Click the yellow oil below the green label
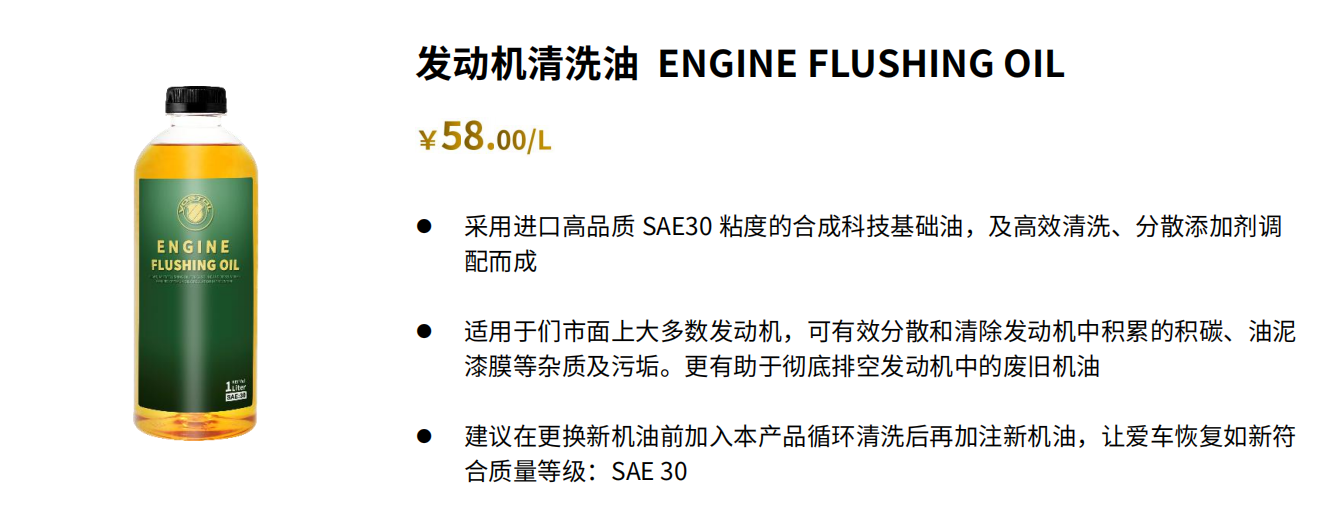Image resolution: width=1325 pixels, height=523 pixels. pos(196,422)
